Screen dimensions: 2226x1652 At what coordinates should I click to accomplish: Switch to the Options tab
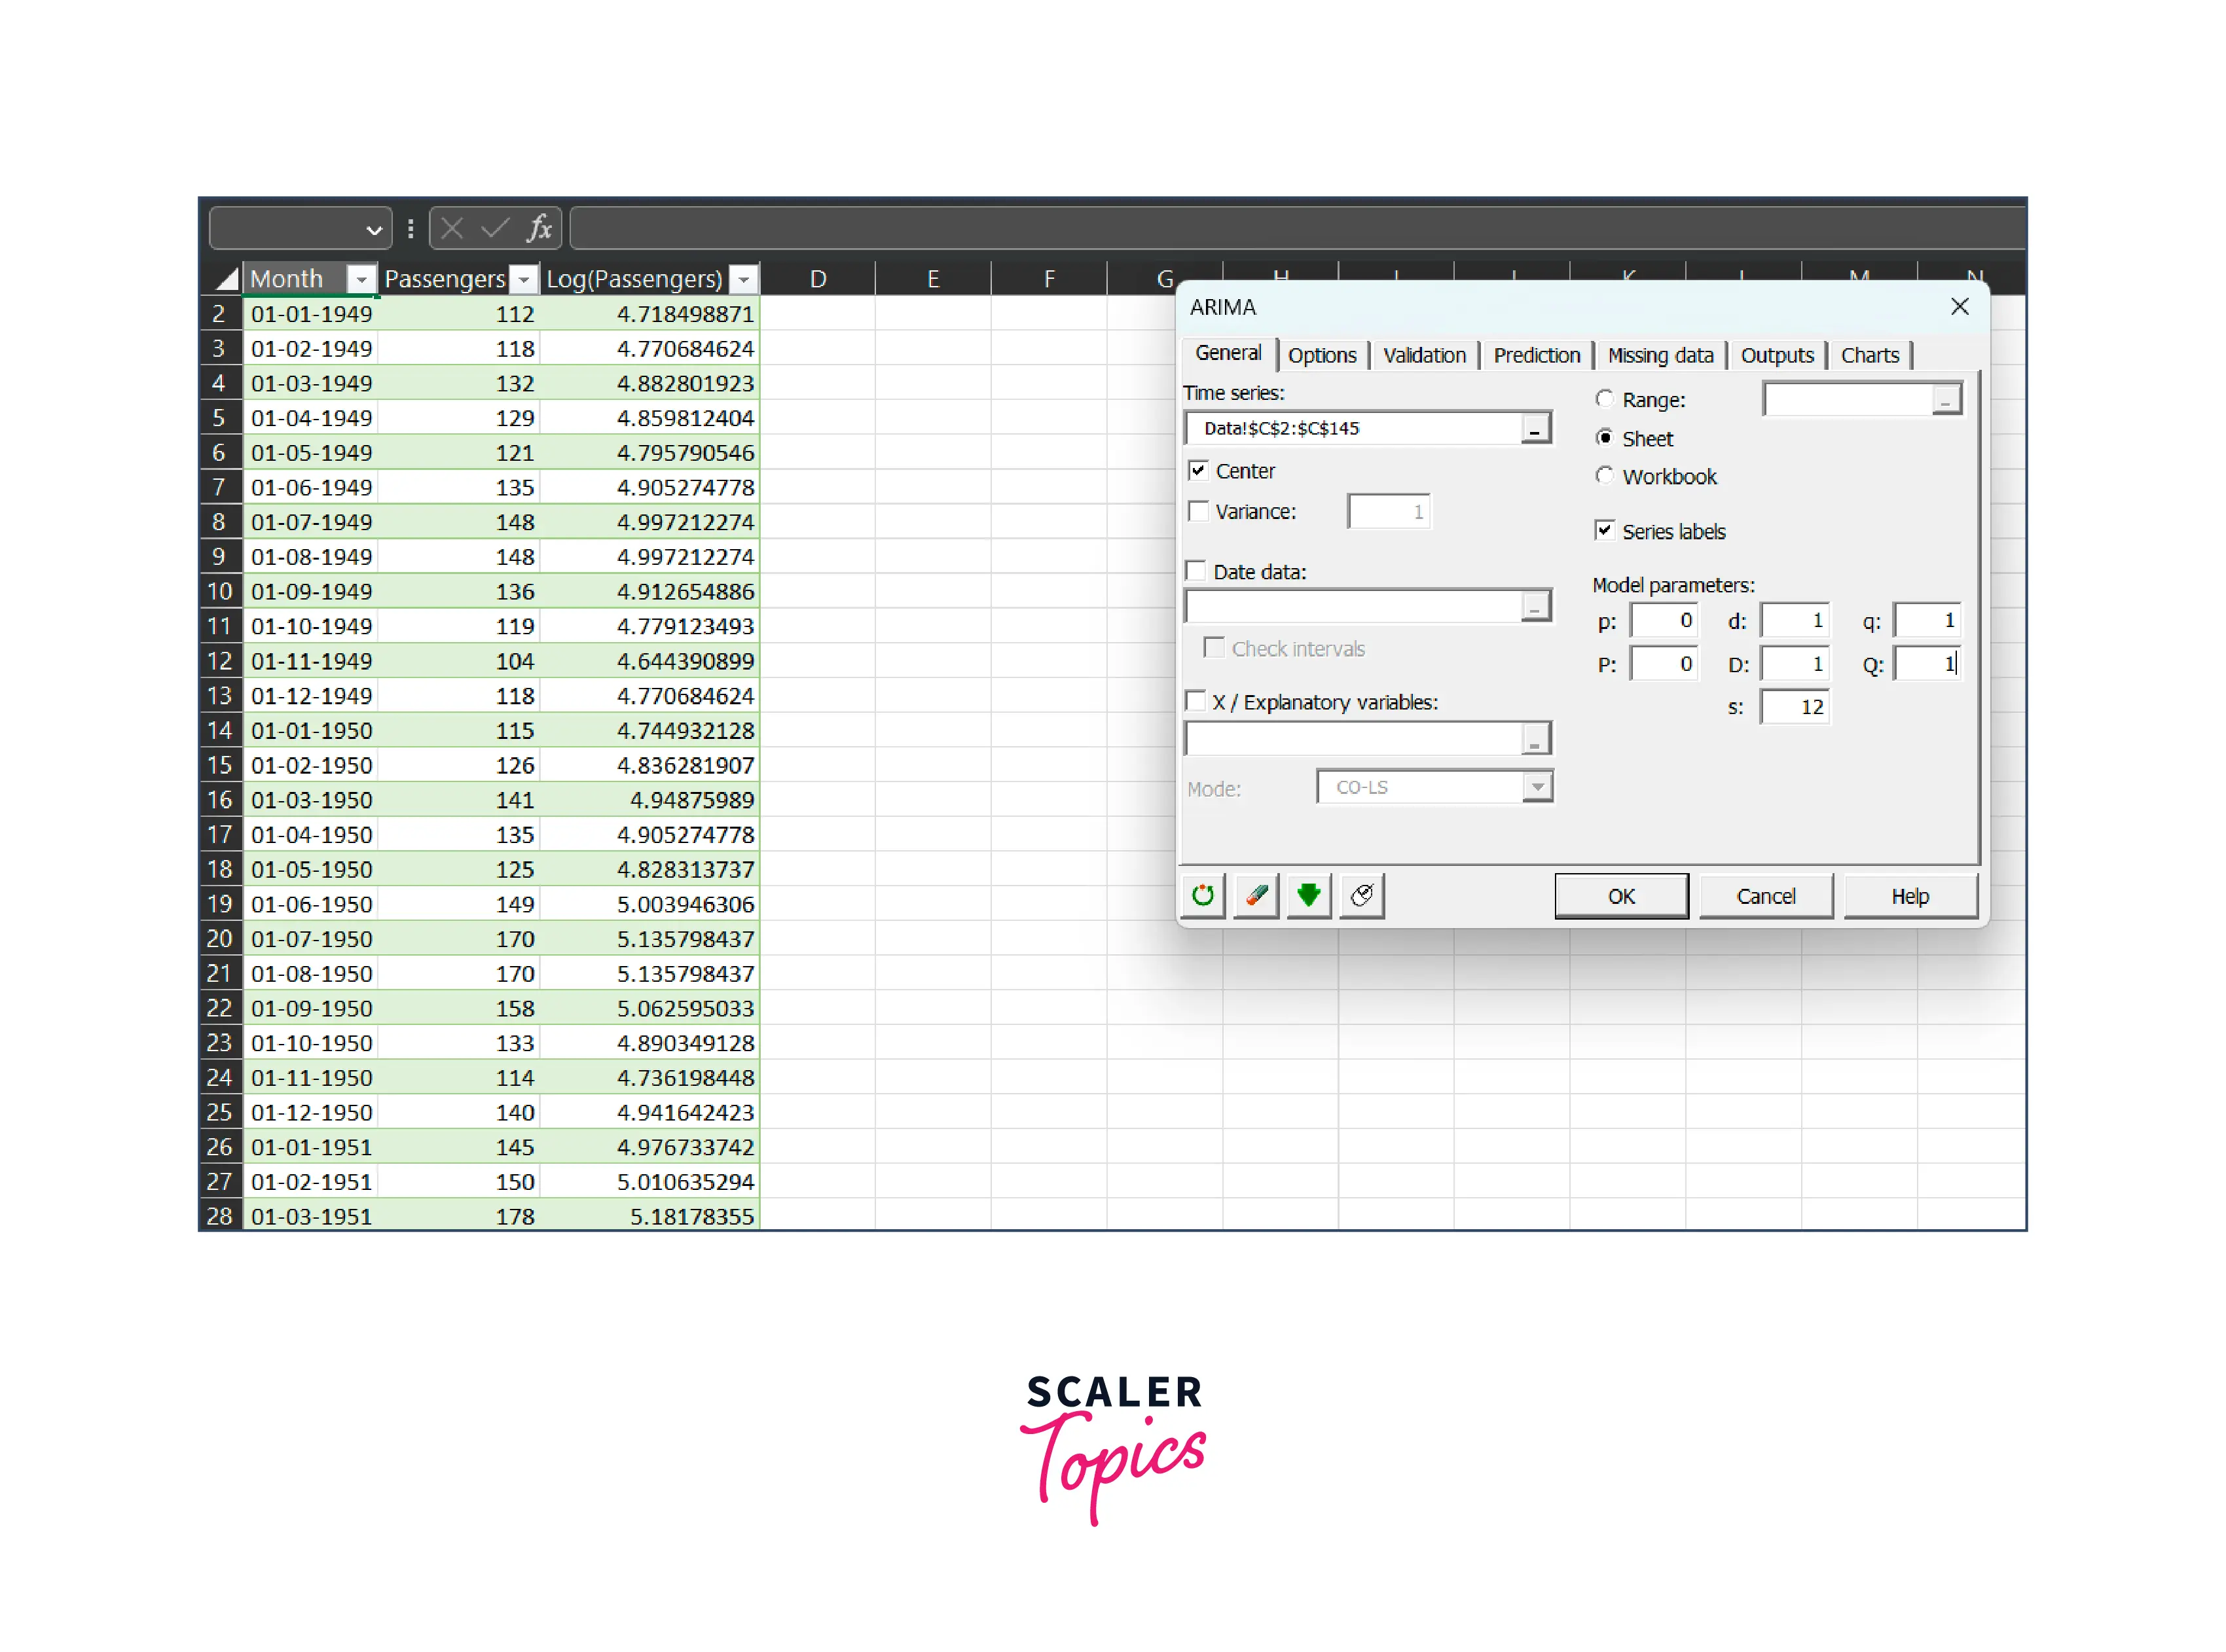(x=1321, y=355)
